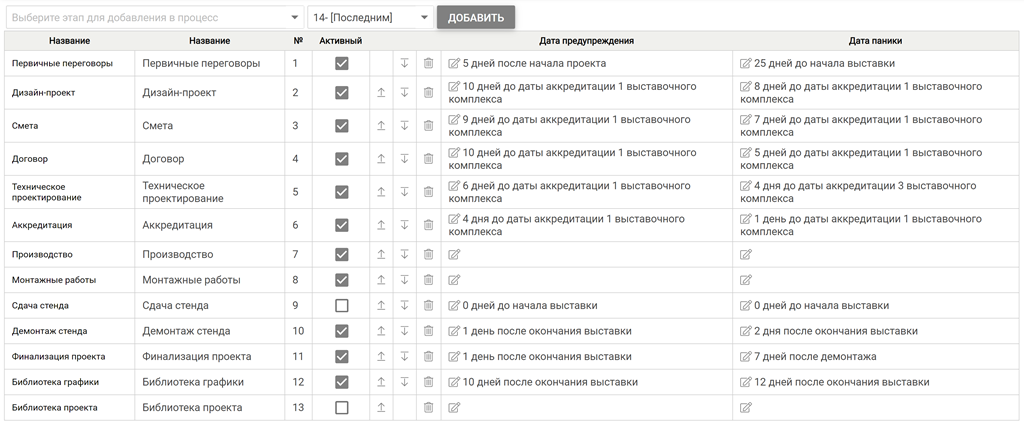
Task: Edit warning date for Аккредитация stage
Action: click(455, 219)
